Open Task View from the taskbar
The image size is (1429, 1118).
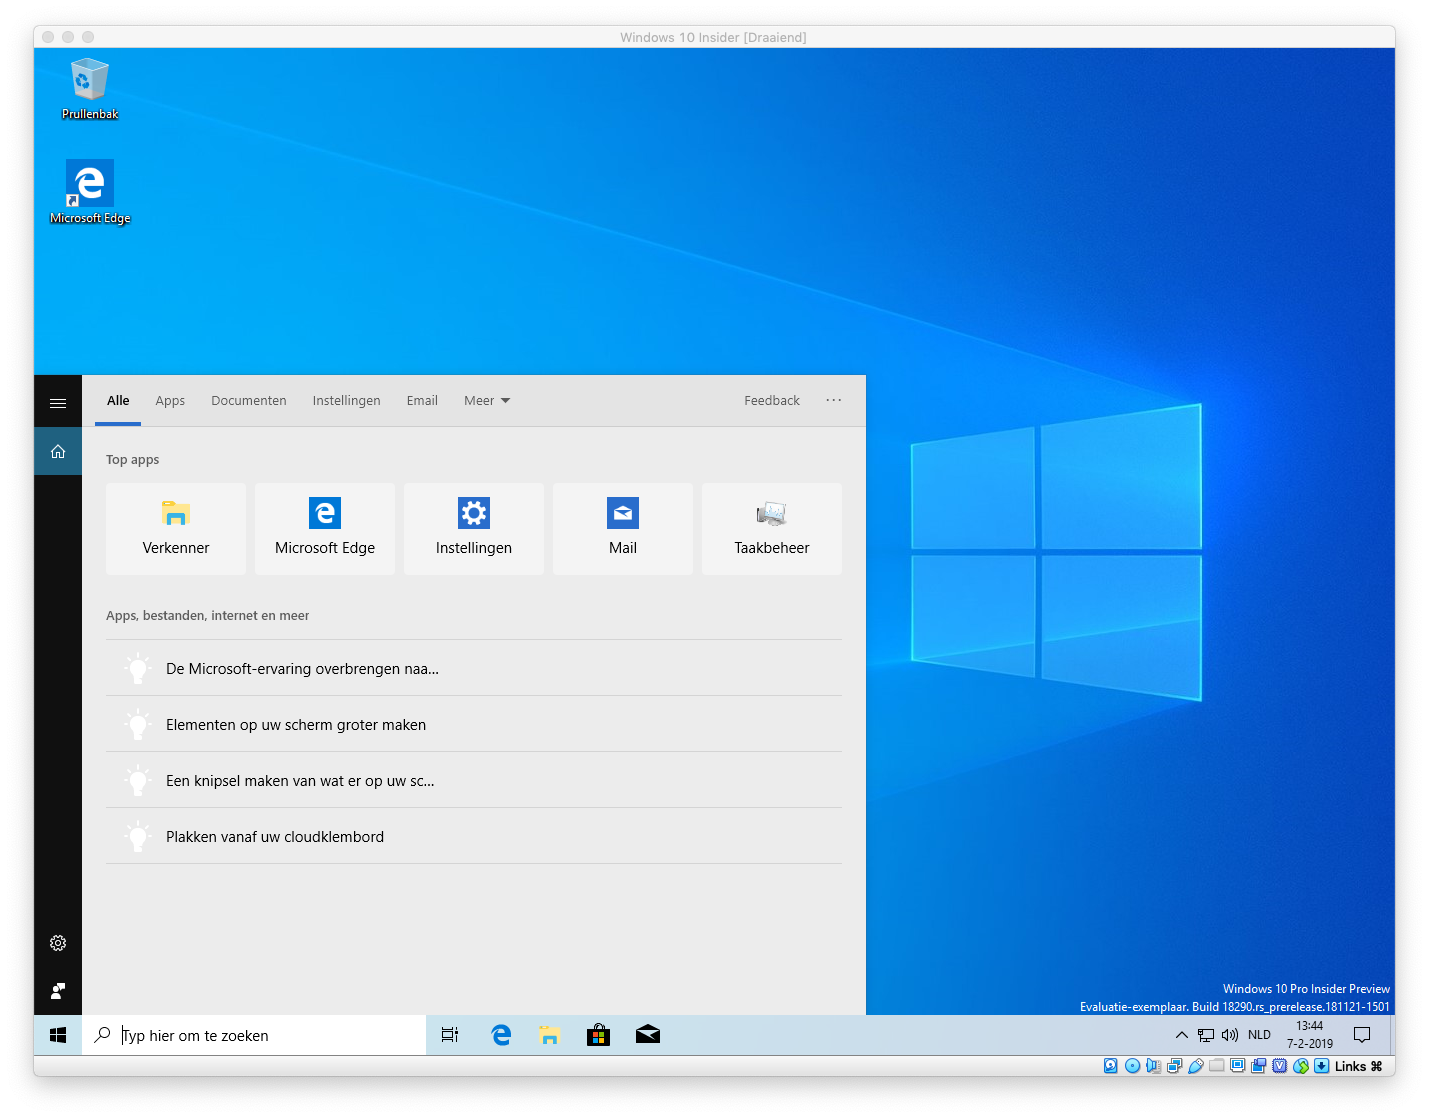click(450, 1035)
